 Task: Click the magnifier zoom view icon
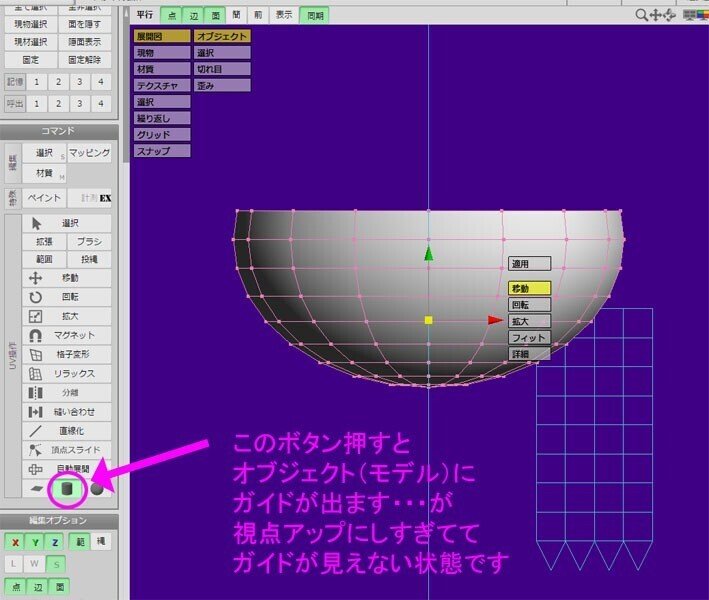click(x=641, y=15)
